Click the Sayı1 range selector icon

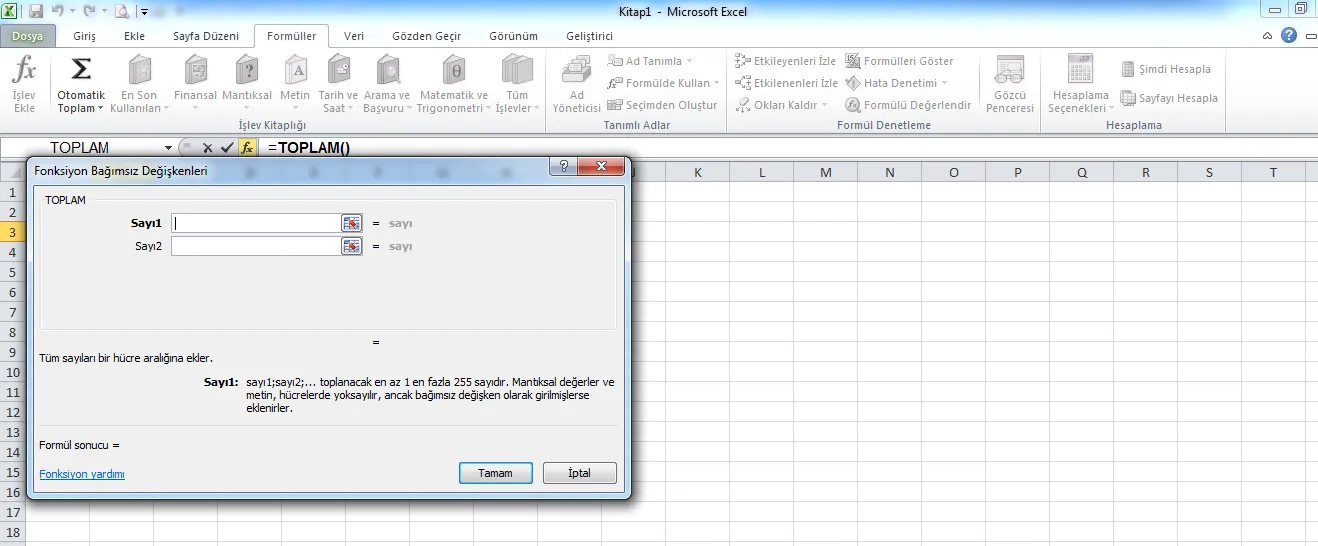coord(351,223)
